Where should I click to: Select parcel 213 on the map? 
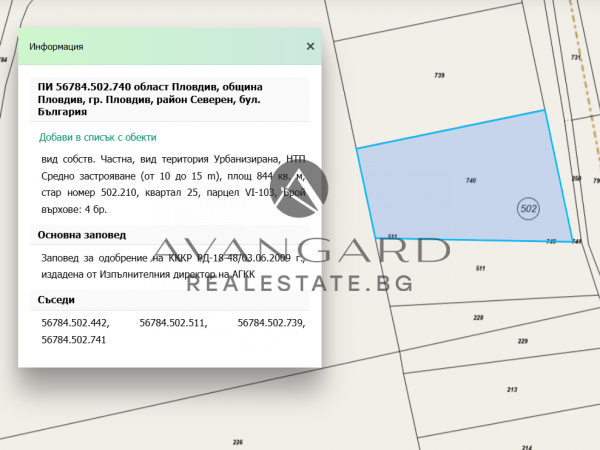tap(511, 389)
